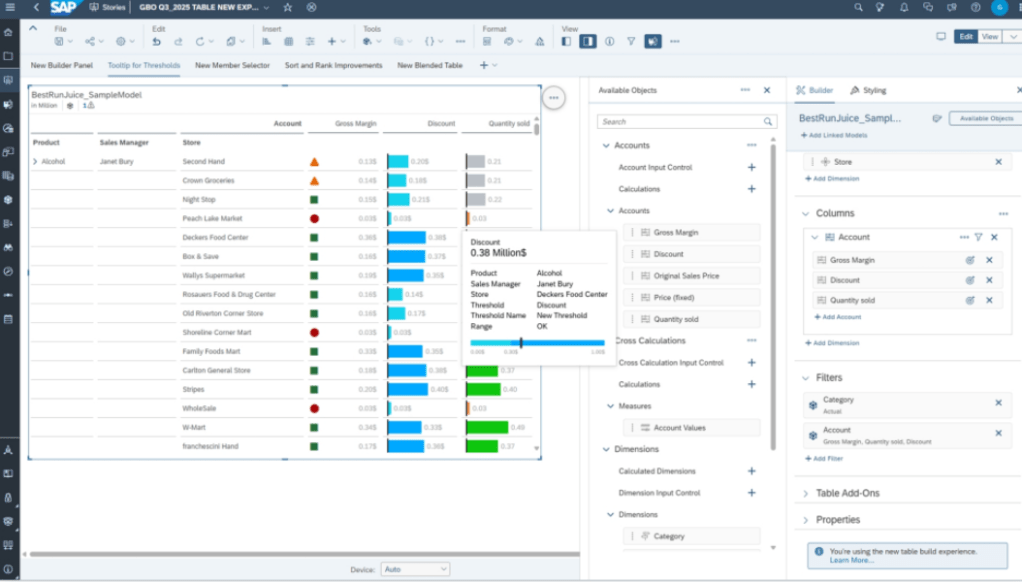The width and height of the screenshot is (1022, 582).
Task: Click the Available Objects button in Builder
Action: (x=986, y=118)
